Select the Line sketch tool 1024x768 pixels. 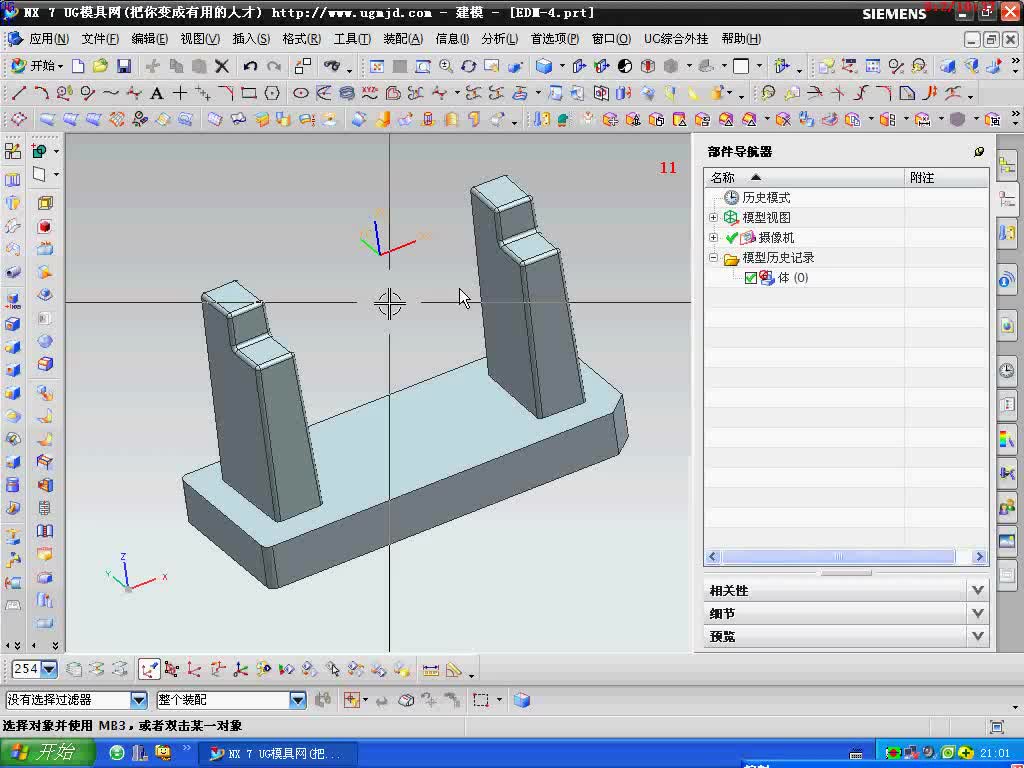click(x=19, y=93)
